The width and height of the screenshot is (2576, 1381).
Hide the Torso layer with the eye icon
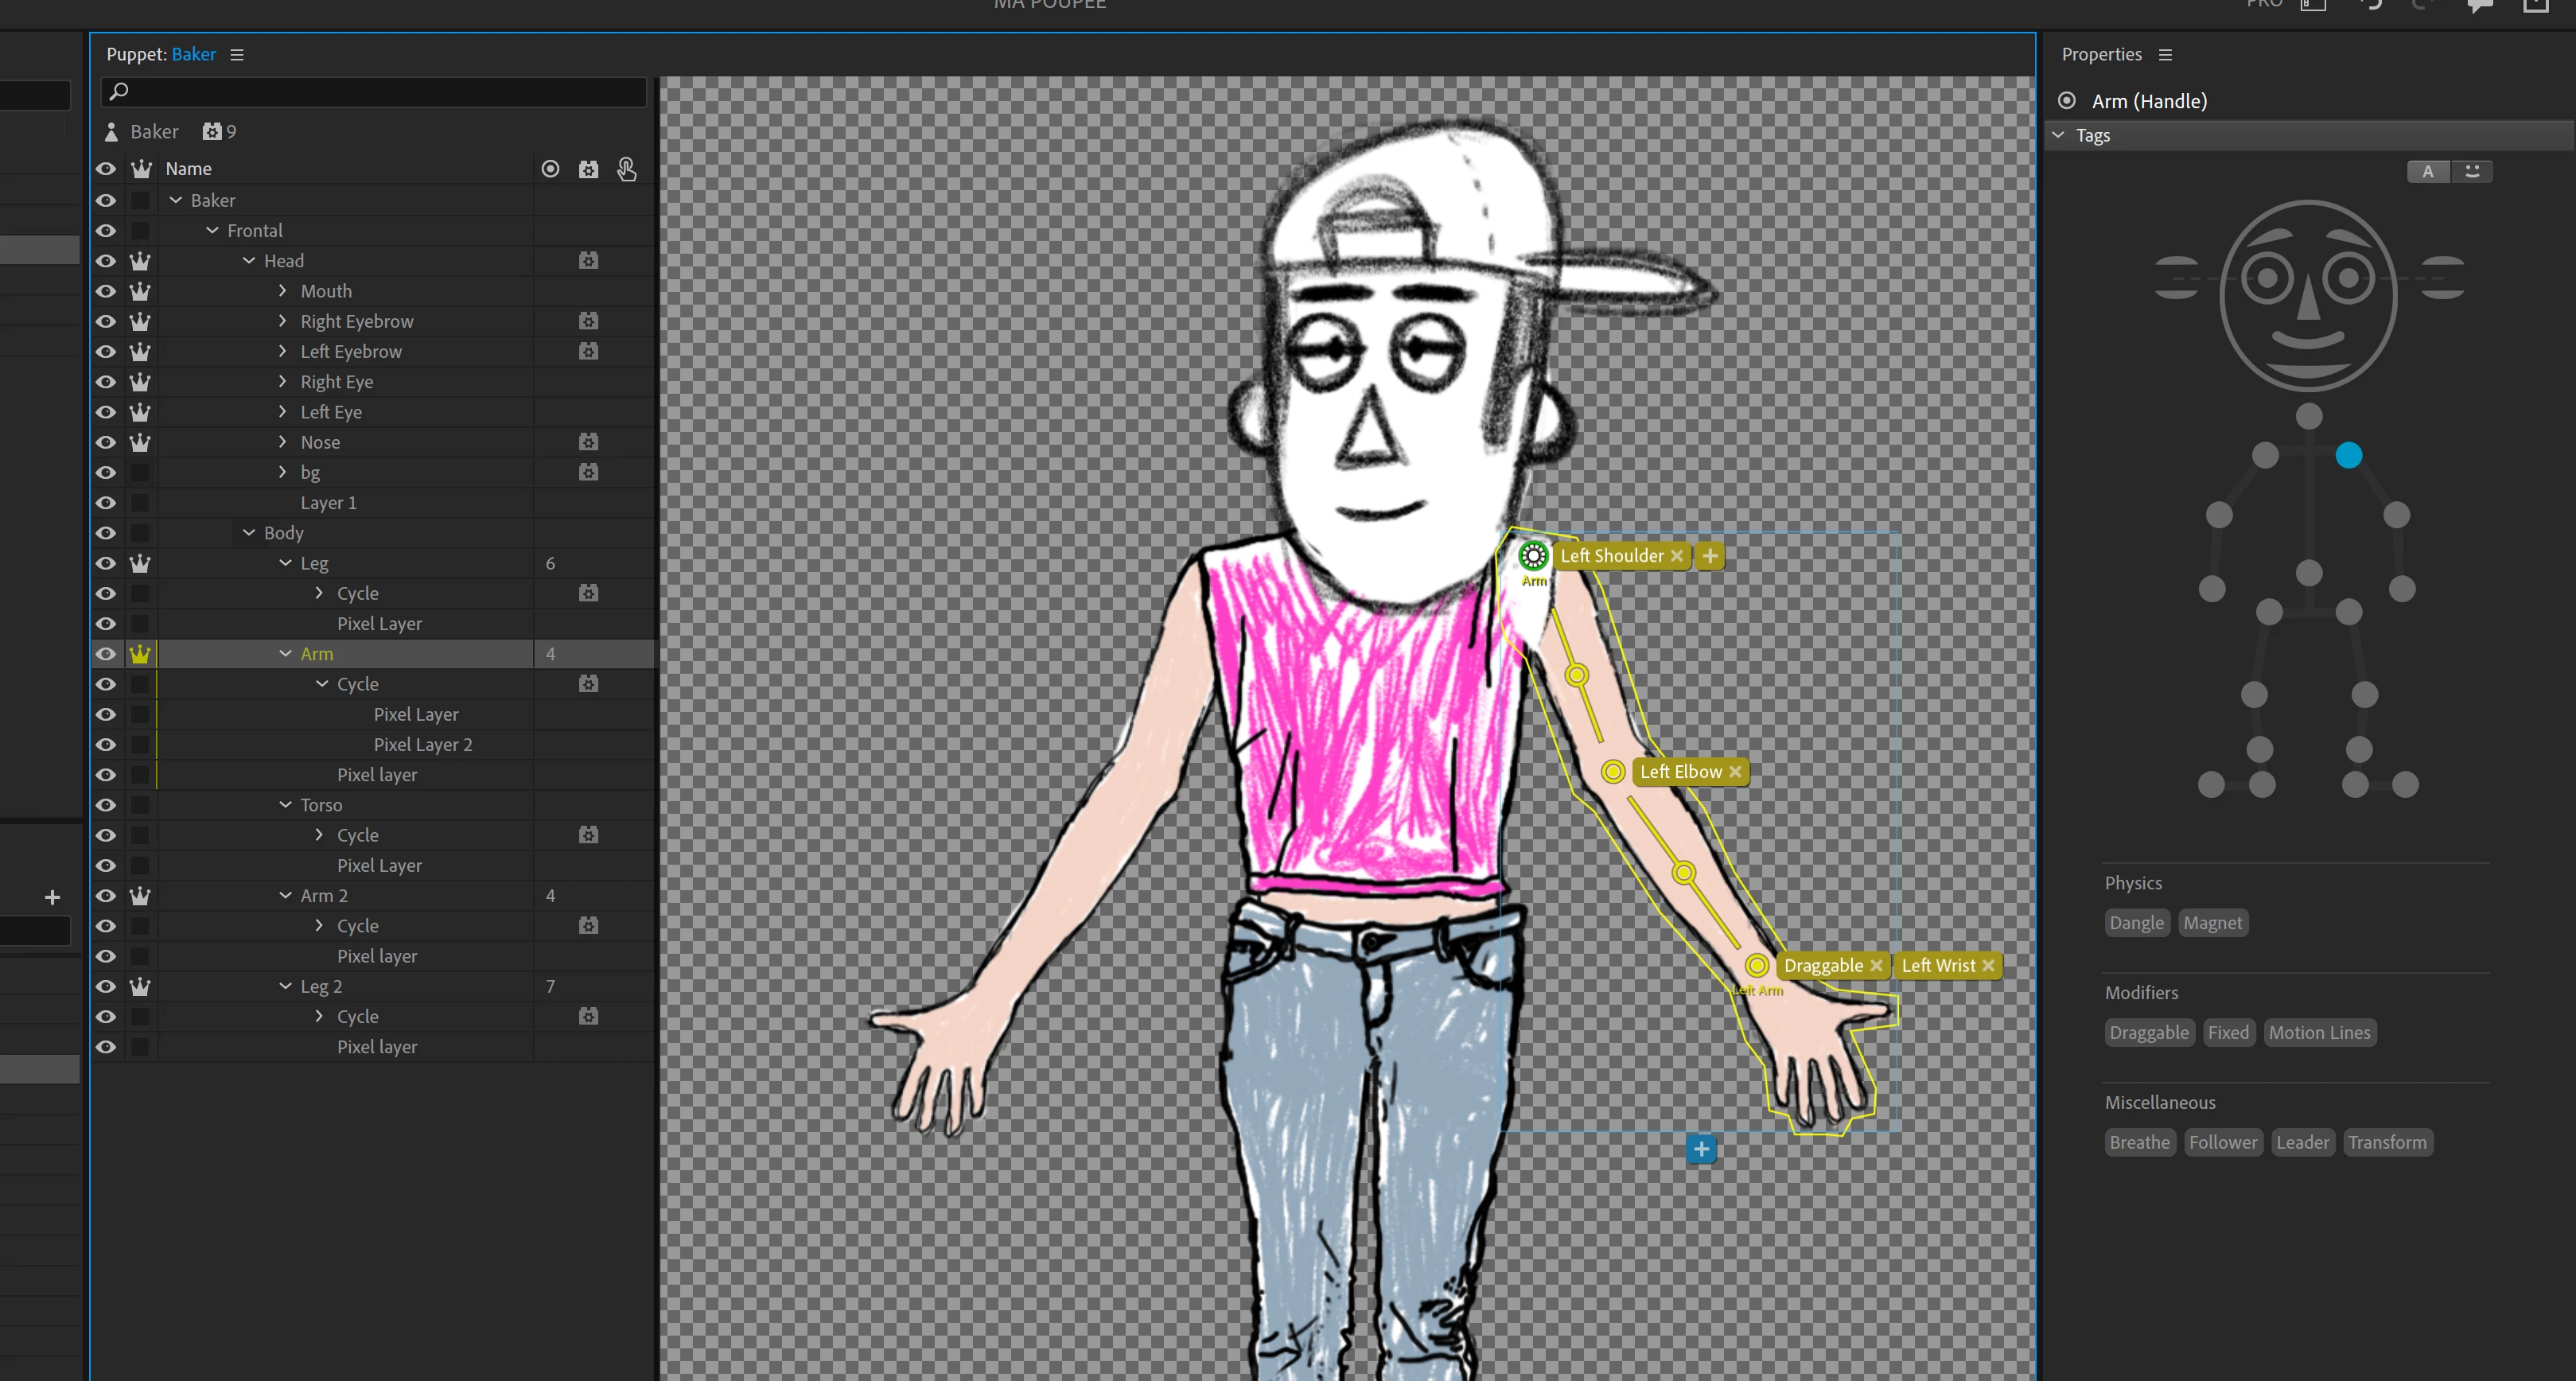point(106,805)
